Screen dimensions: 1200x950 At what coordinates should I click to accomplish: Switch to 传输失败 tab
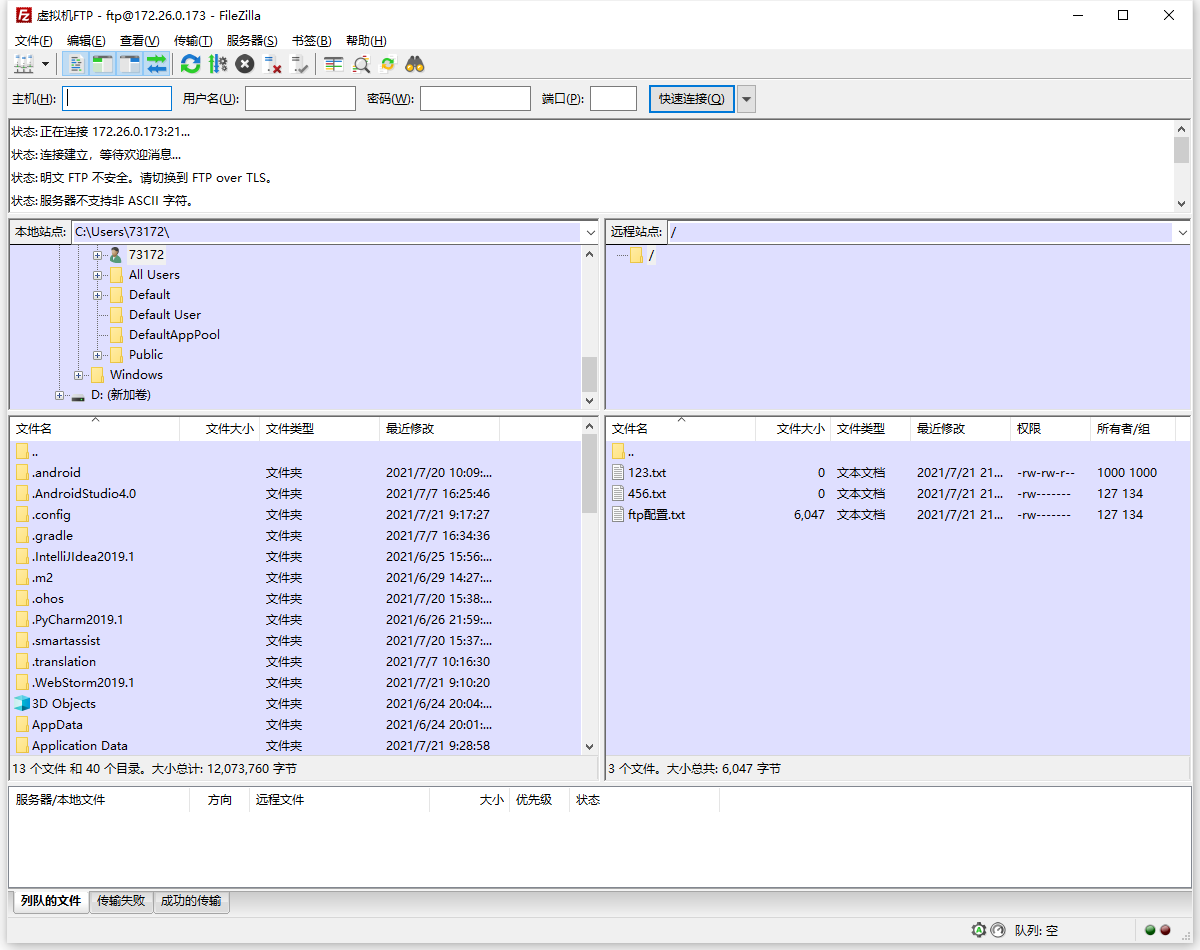tap(121, 901)
